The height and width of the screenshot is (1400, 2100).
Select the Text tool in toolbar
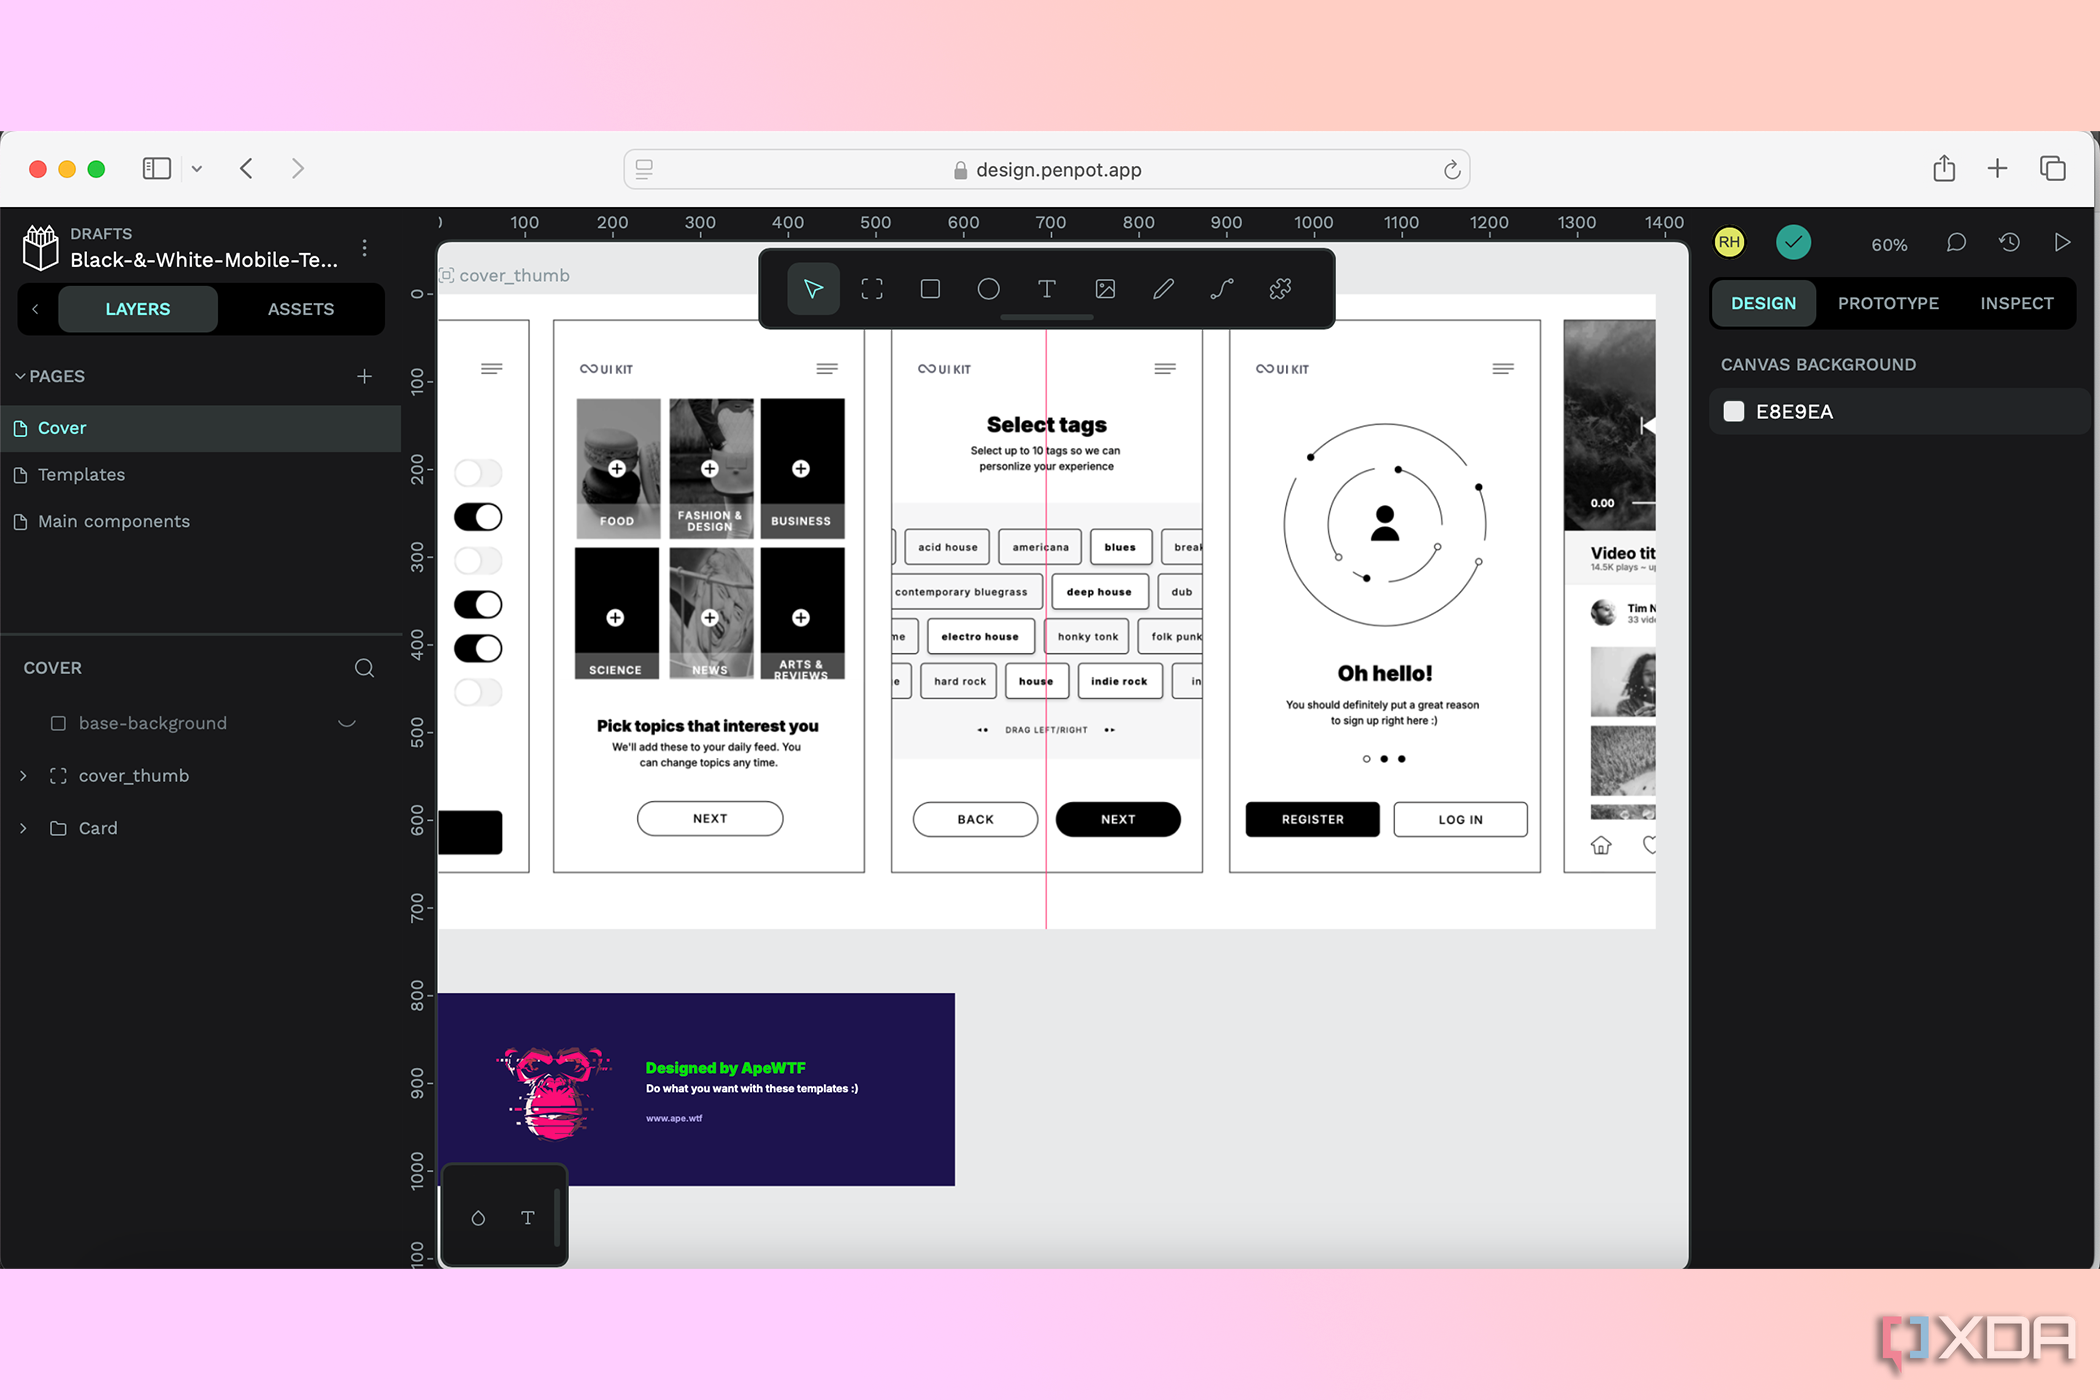pyautogui.click(x=1047, y=289)
